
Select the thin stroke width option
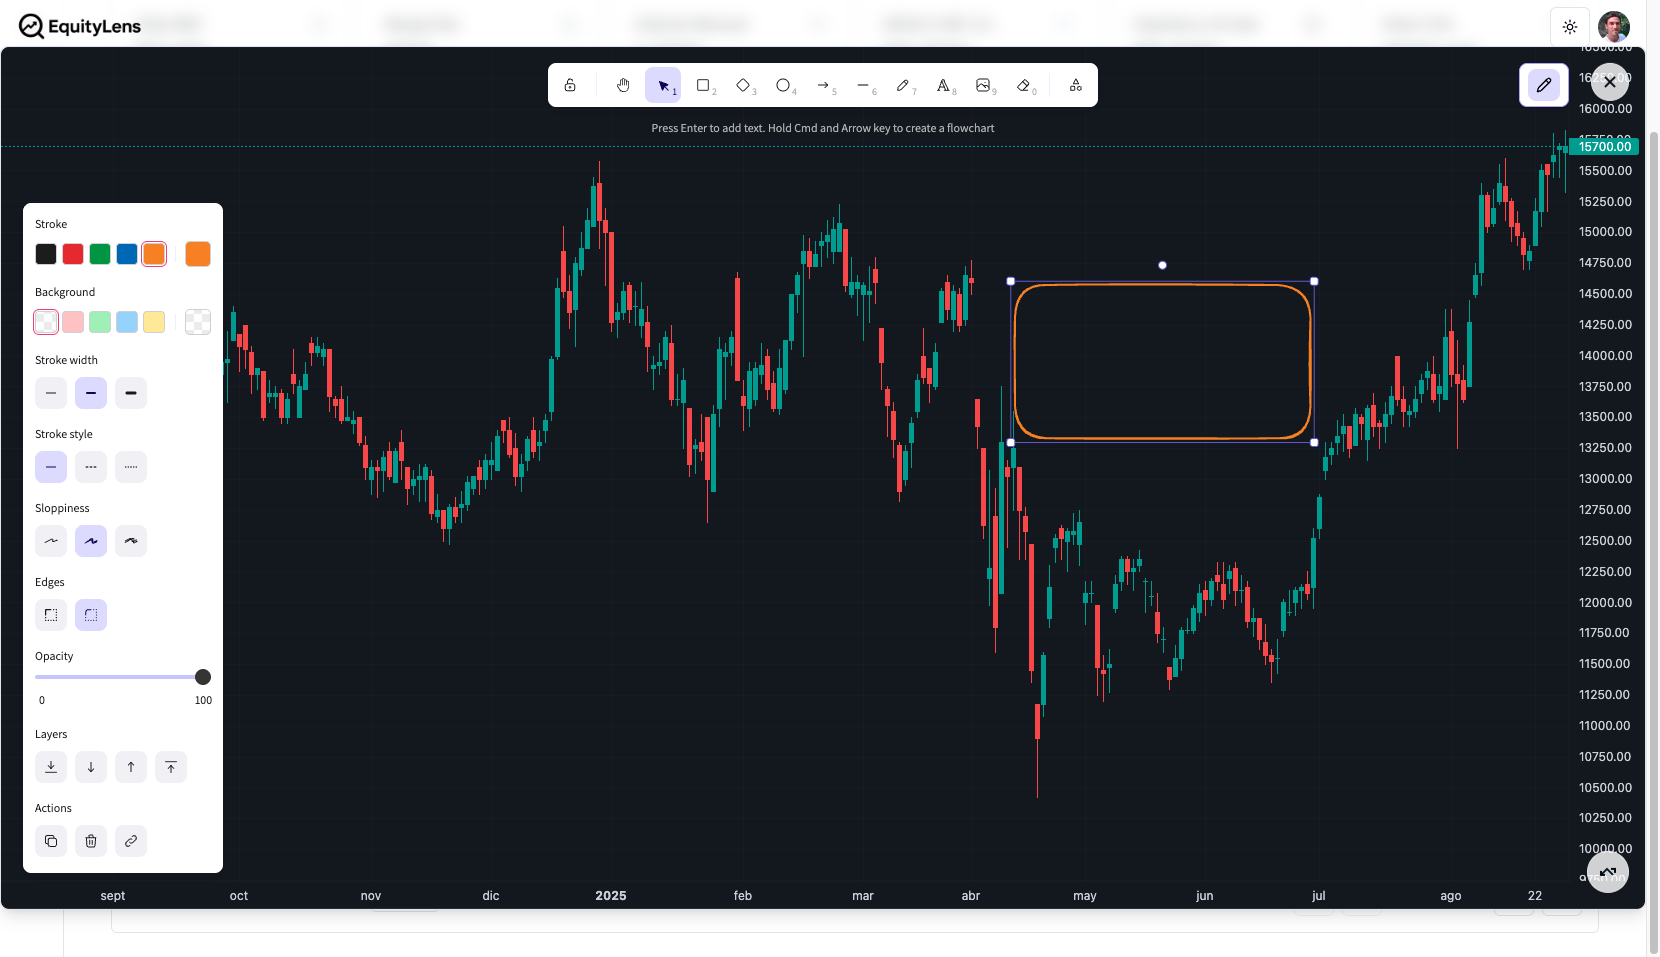click(x=51, y=393)
